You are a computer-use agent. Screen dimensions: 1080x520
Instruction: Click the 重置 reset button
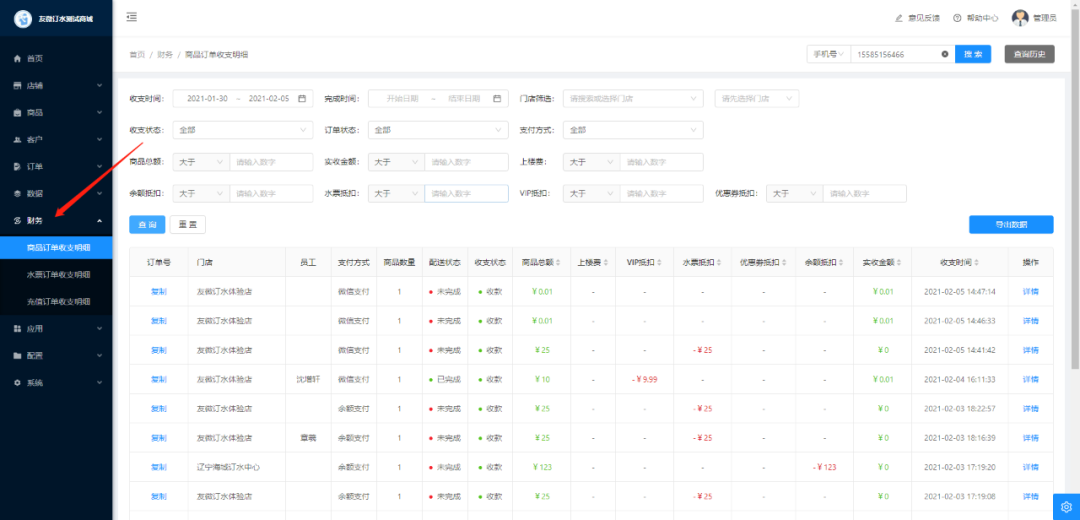[187, 225]
